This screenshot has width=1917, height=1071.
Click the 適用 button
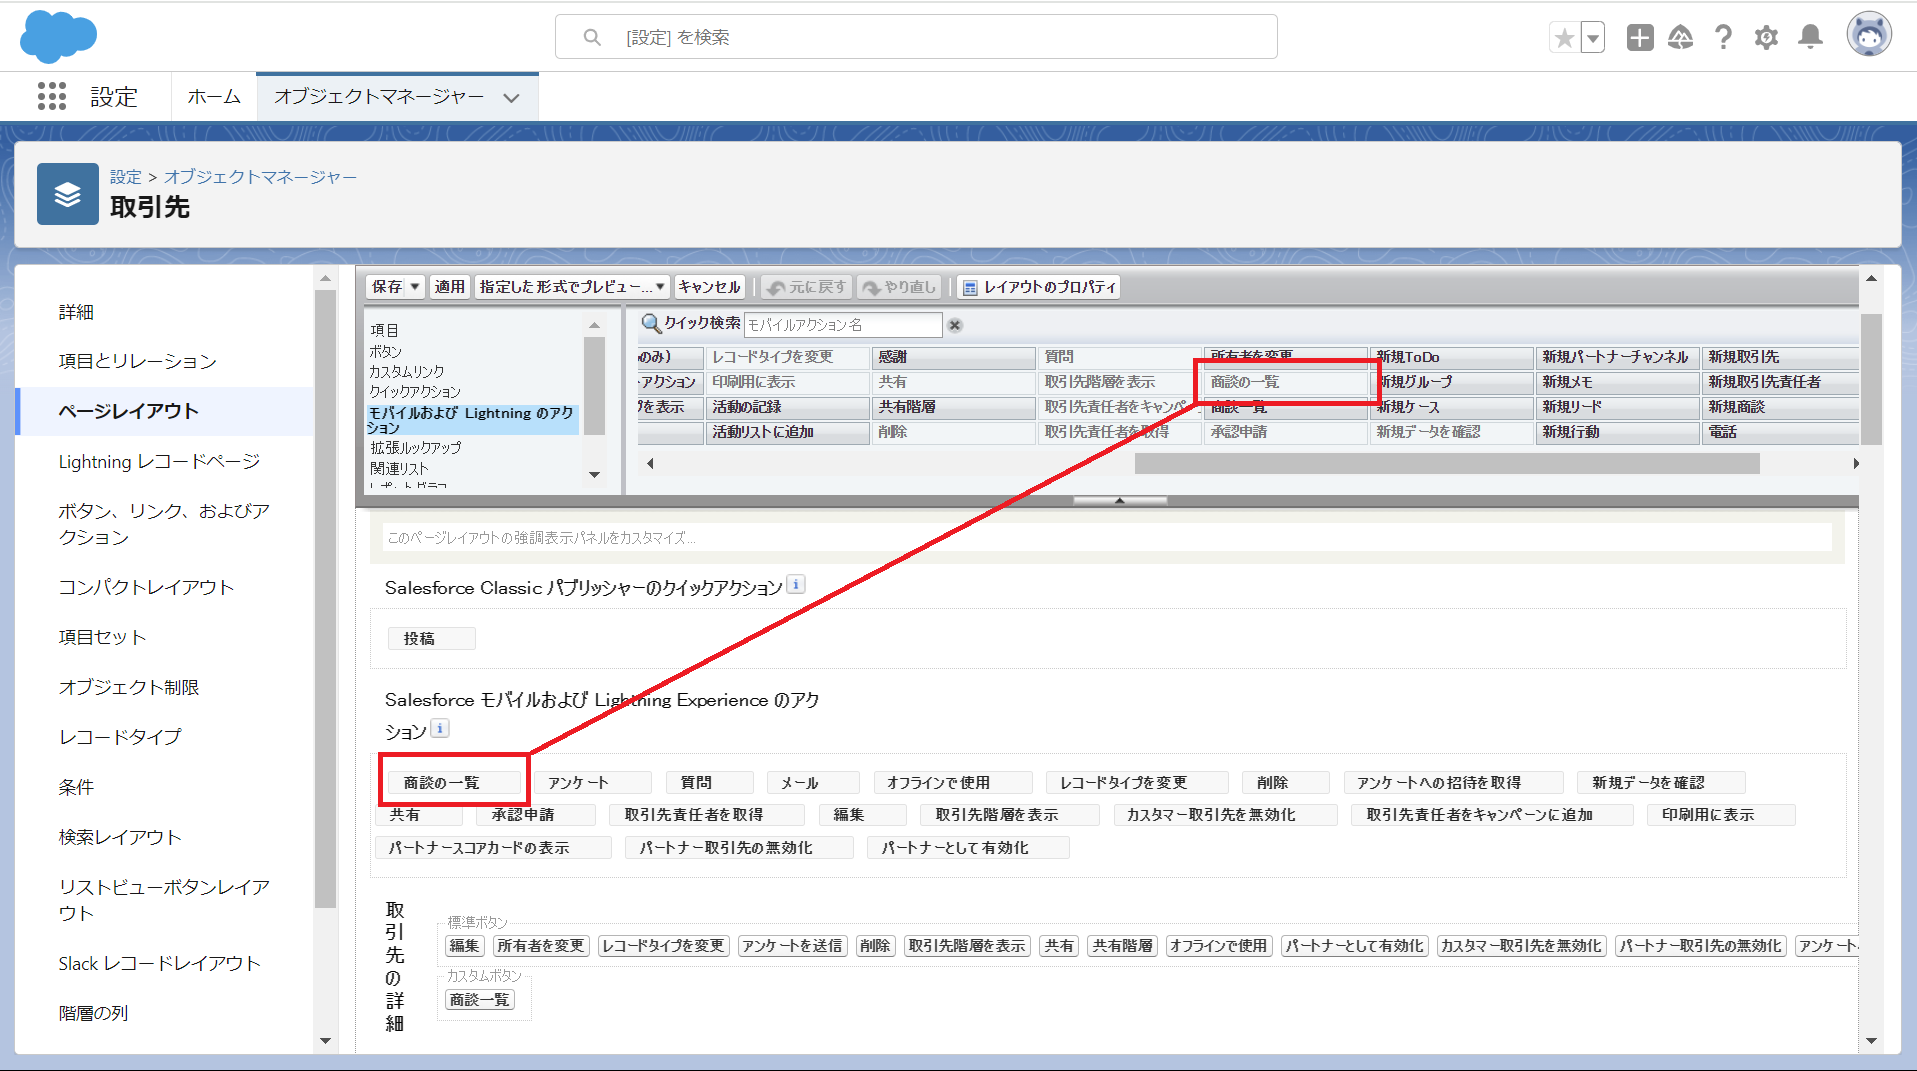(450, 287)
